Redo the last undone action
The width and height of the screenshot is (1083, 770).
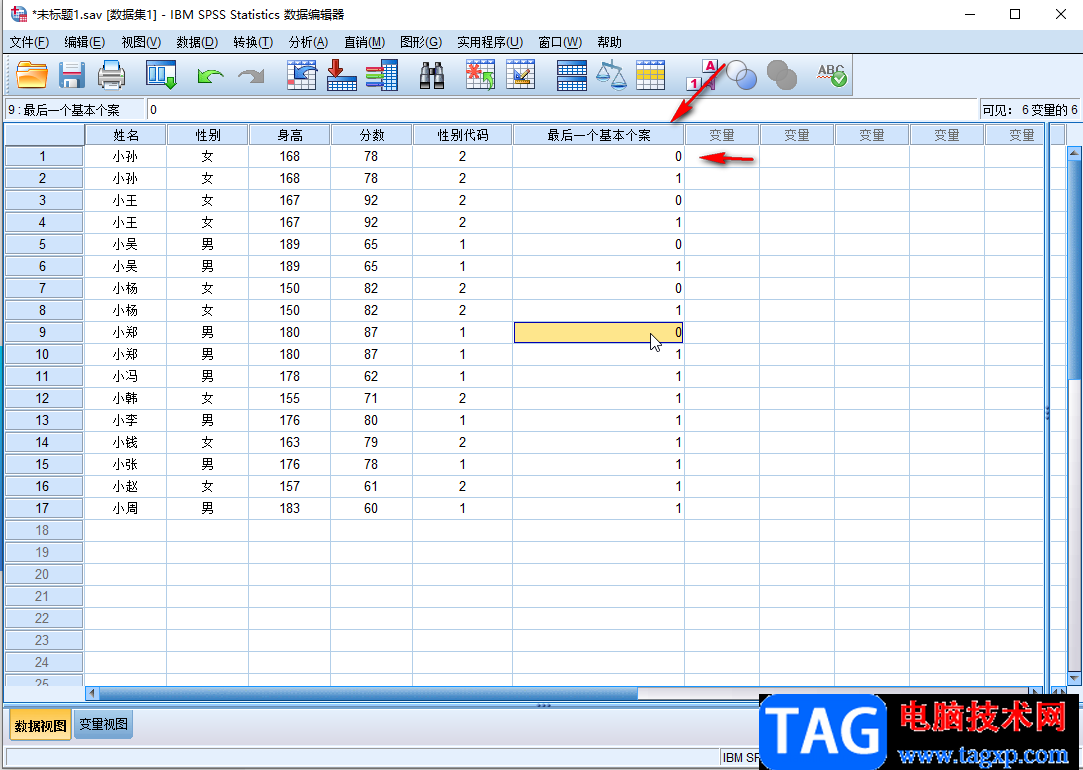pyautogui.click(x=251, y=76)
